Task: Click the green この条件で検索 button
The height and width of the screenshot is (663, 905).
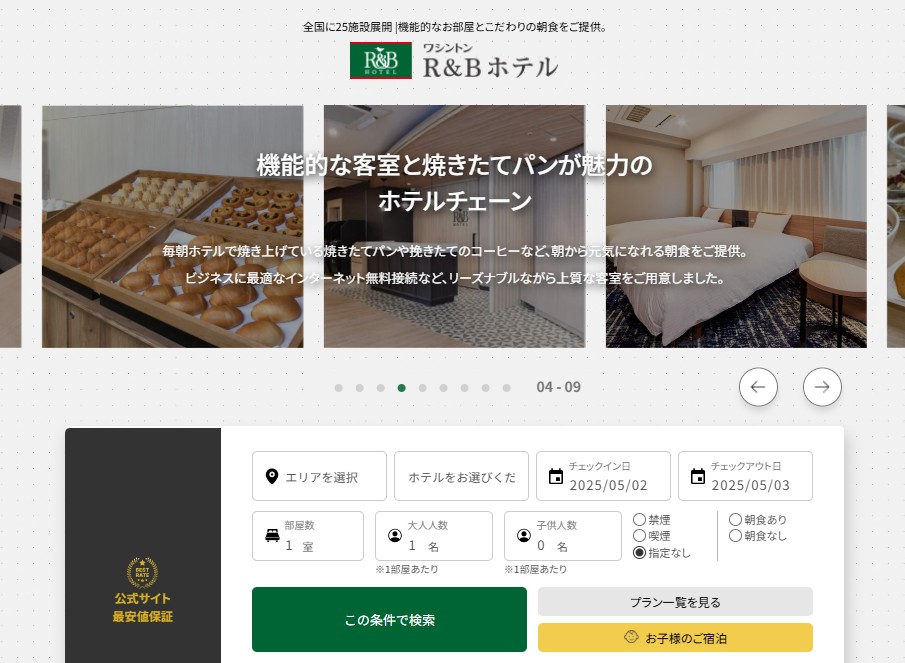Action: [x=390, y=620]
